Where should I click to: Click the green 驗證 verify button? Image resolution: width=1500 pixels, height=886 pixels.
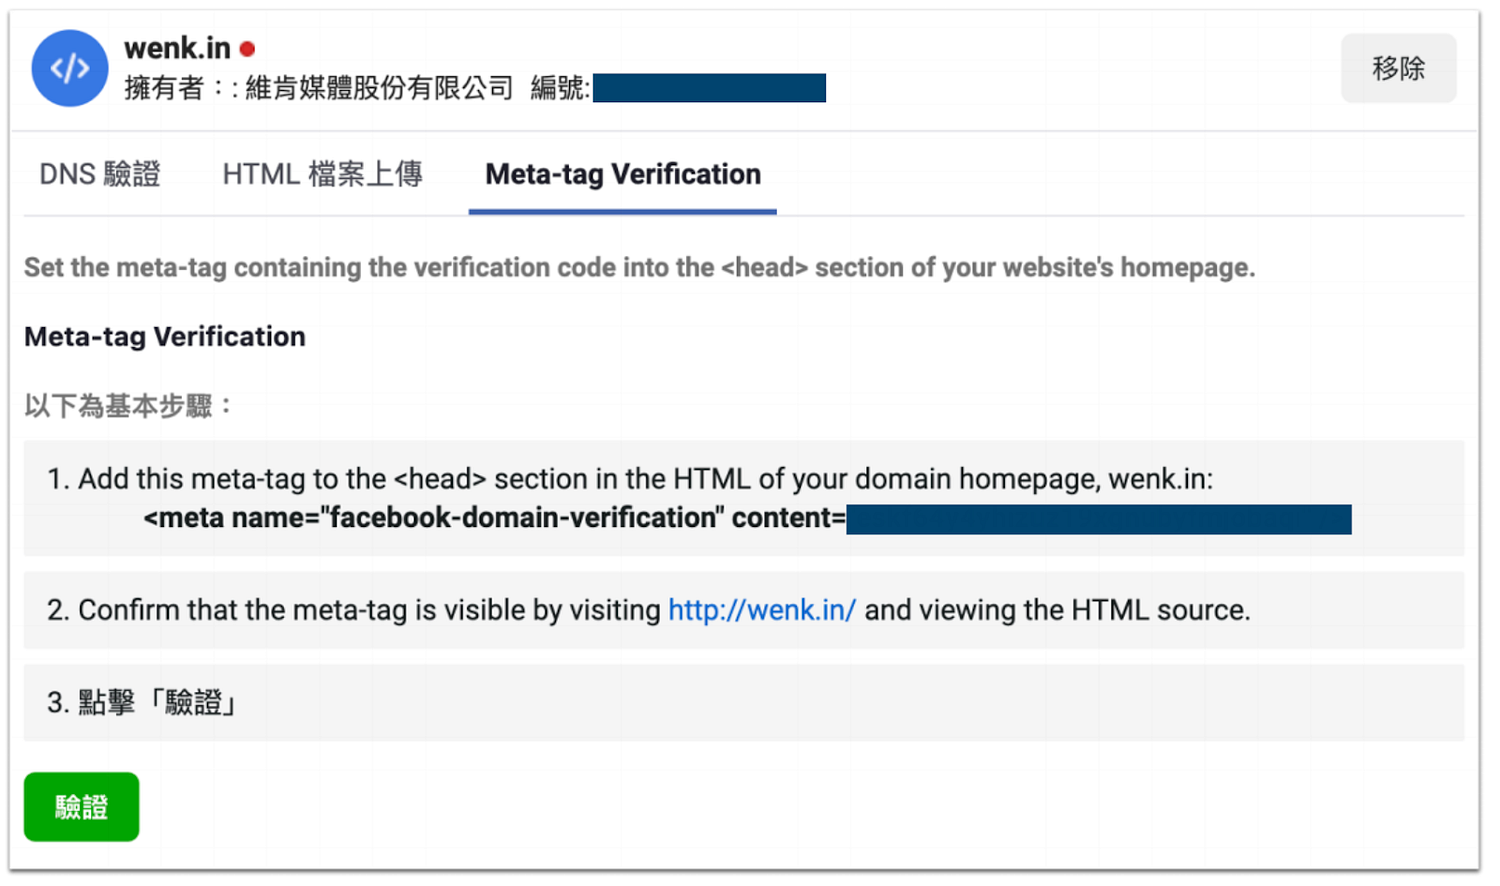tap(81, 806)
